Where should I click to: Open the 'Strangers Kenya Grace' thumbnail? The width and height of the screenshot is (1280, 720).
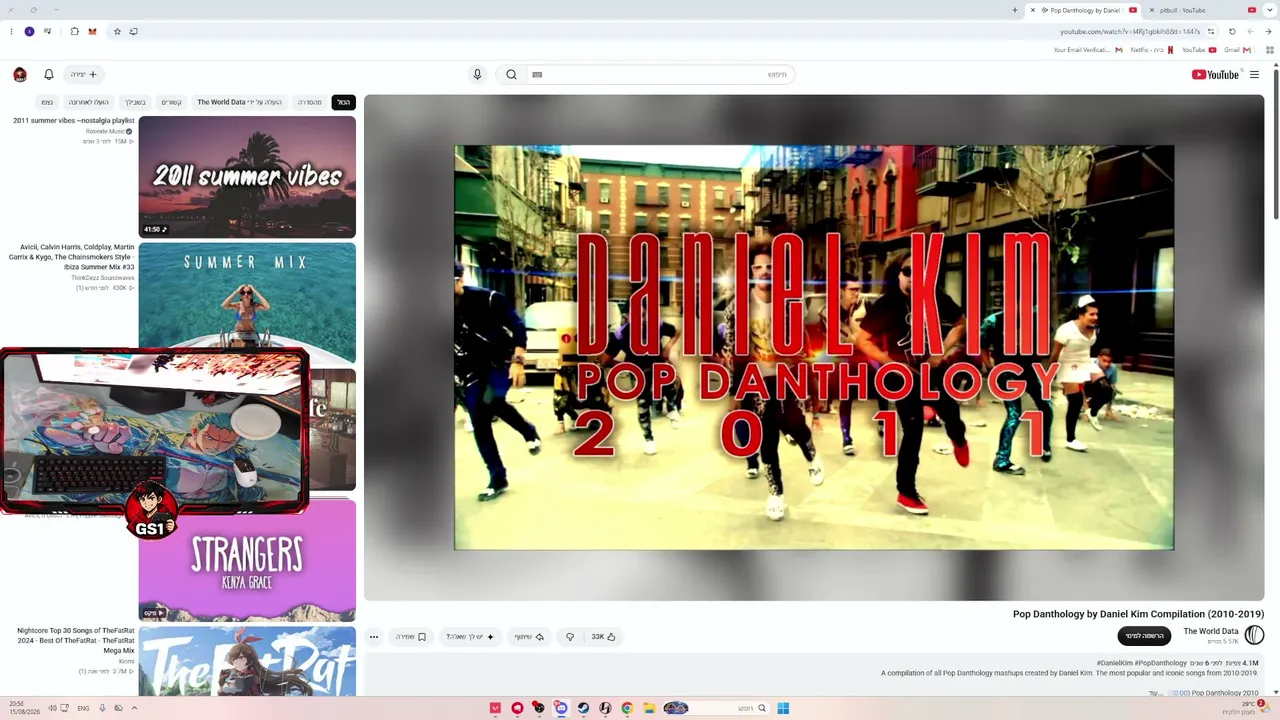(247, 560)
